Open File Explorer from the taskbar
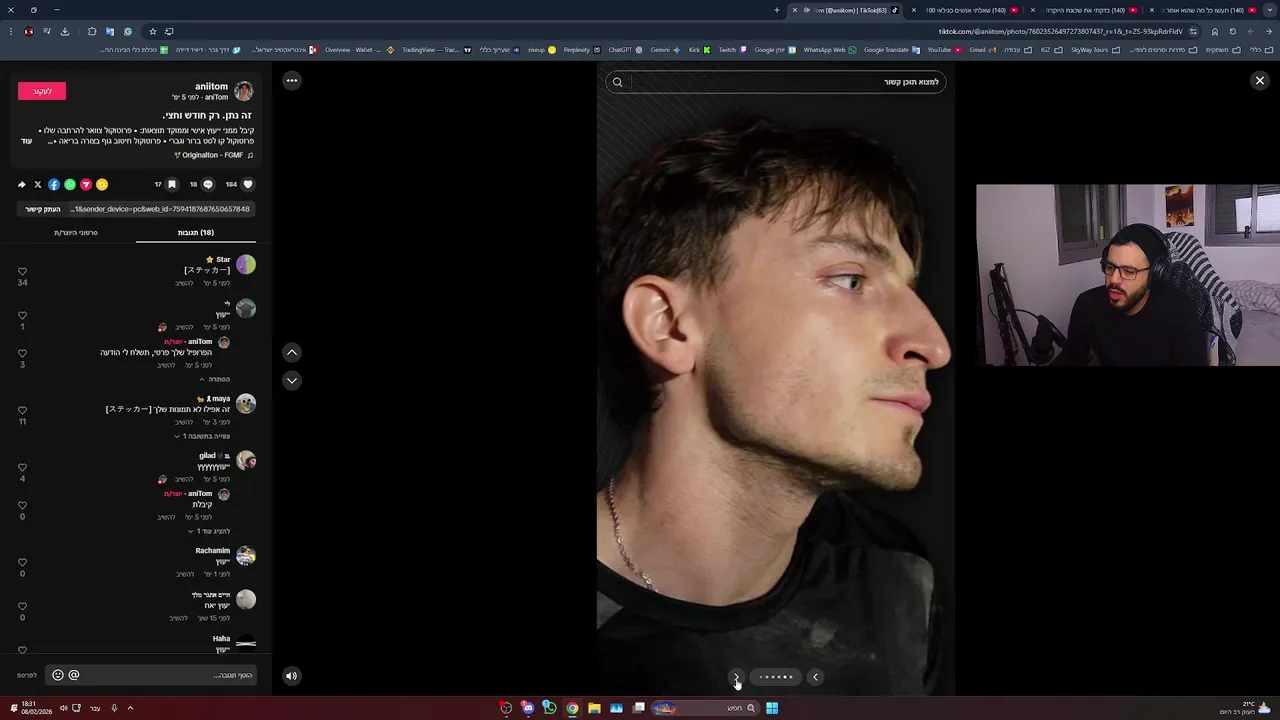This screenshot has height=720, width=1280. click(594, 708)
